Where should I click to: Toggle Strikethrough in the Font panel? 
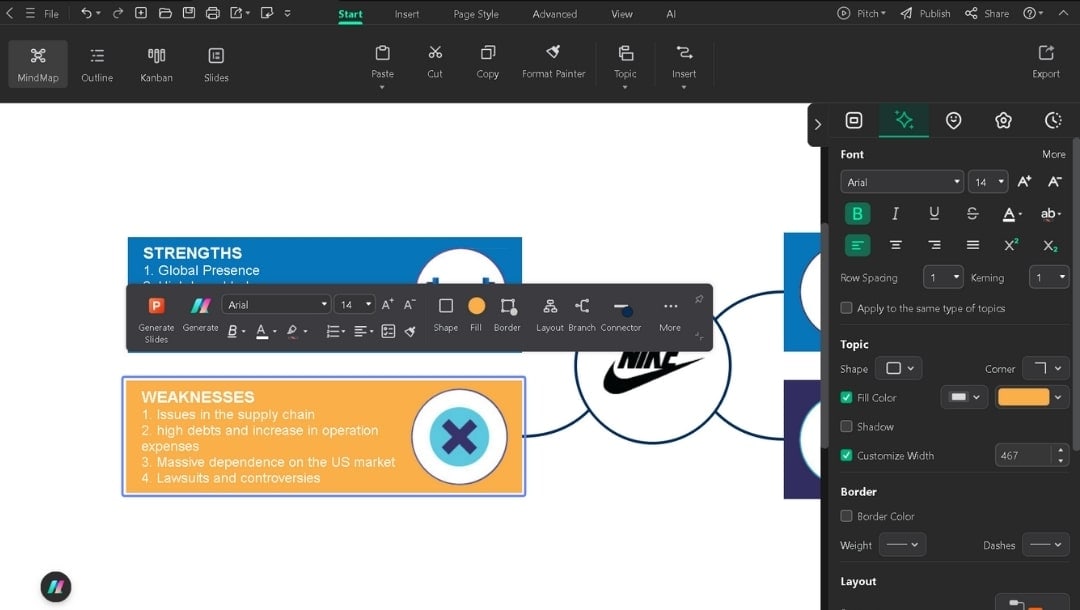point(972,214)
